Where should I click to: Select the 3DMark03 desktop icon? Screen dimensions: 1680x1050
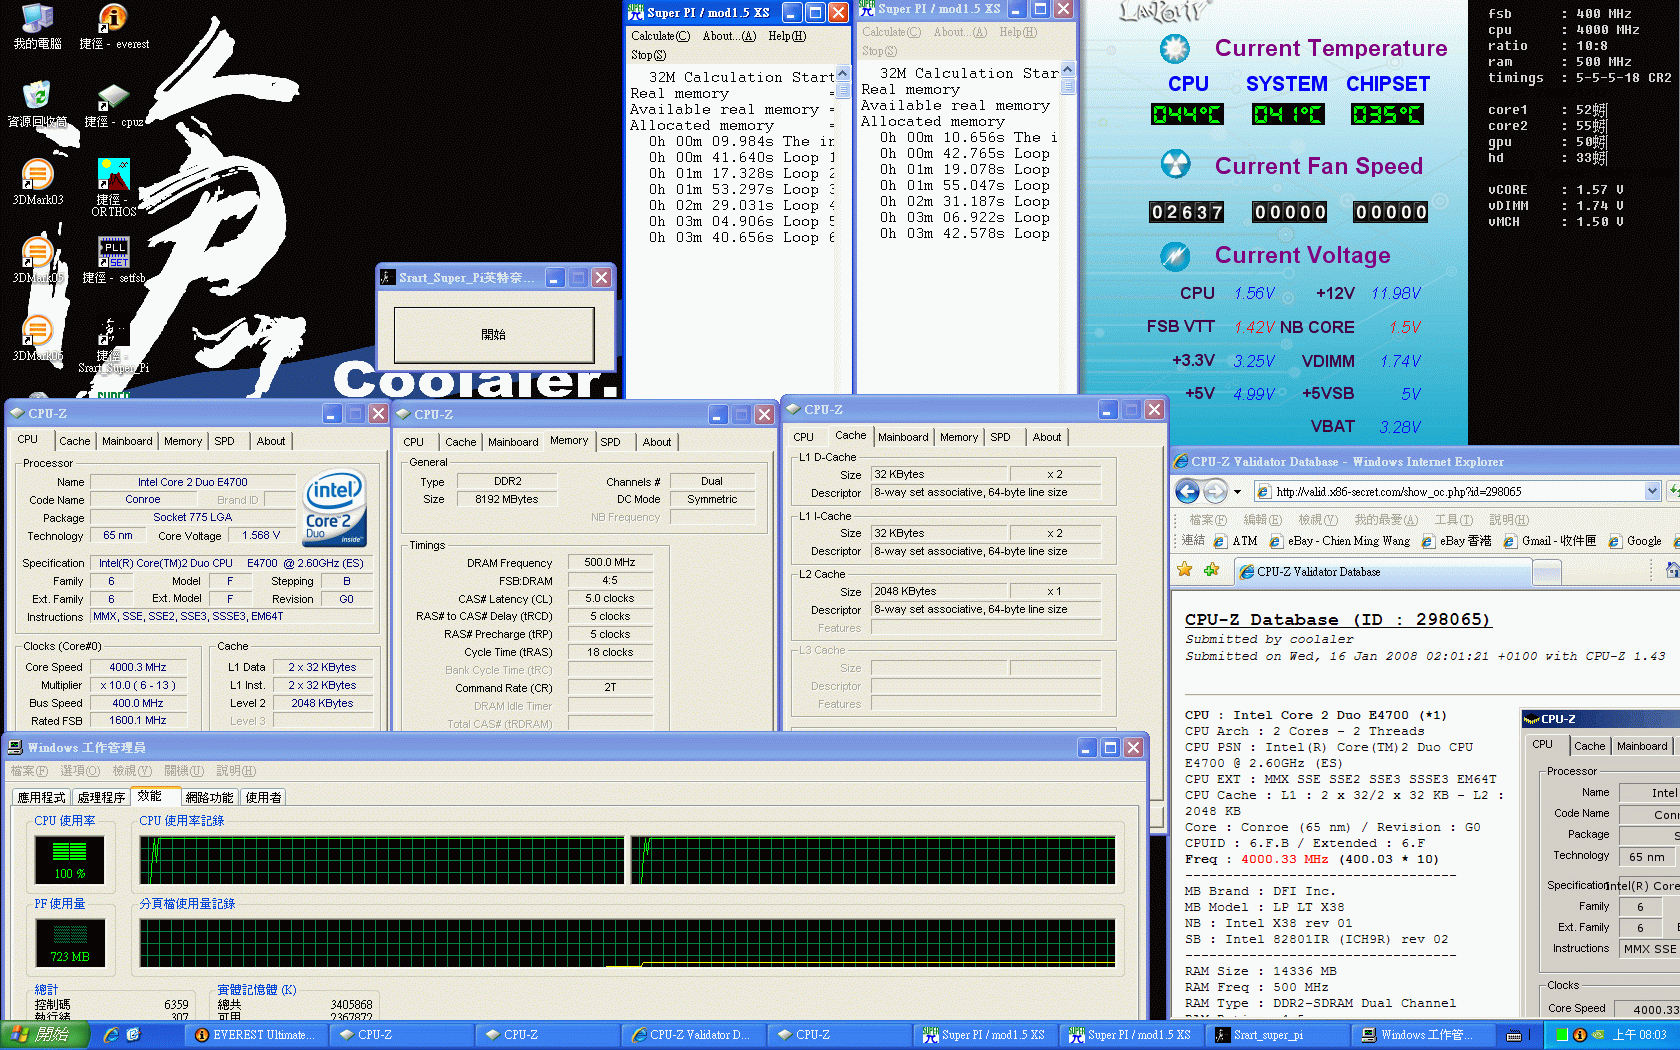[37, 182]
